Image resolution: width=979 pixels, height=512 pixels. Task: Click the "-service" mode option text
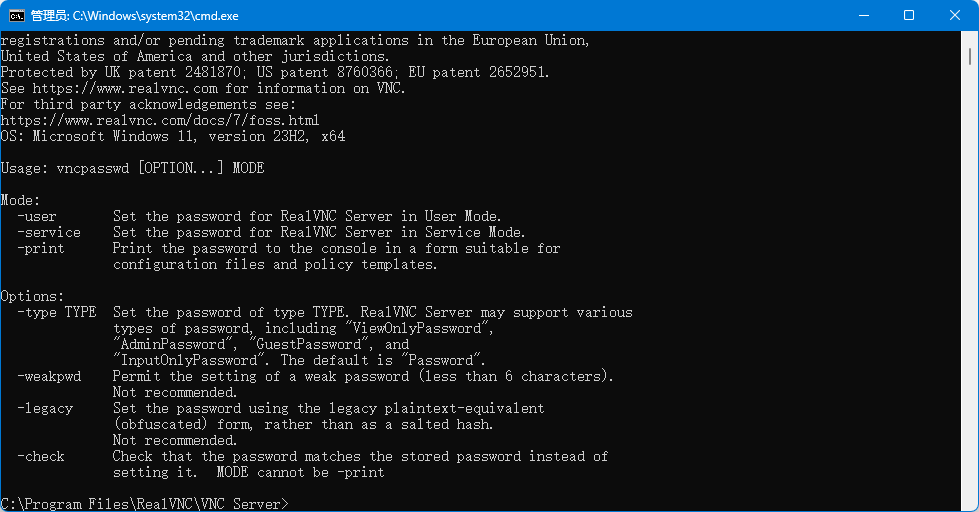49,232
